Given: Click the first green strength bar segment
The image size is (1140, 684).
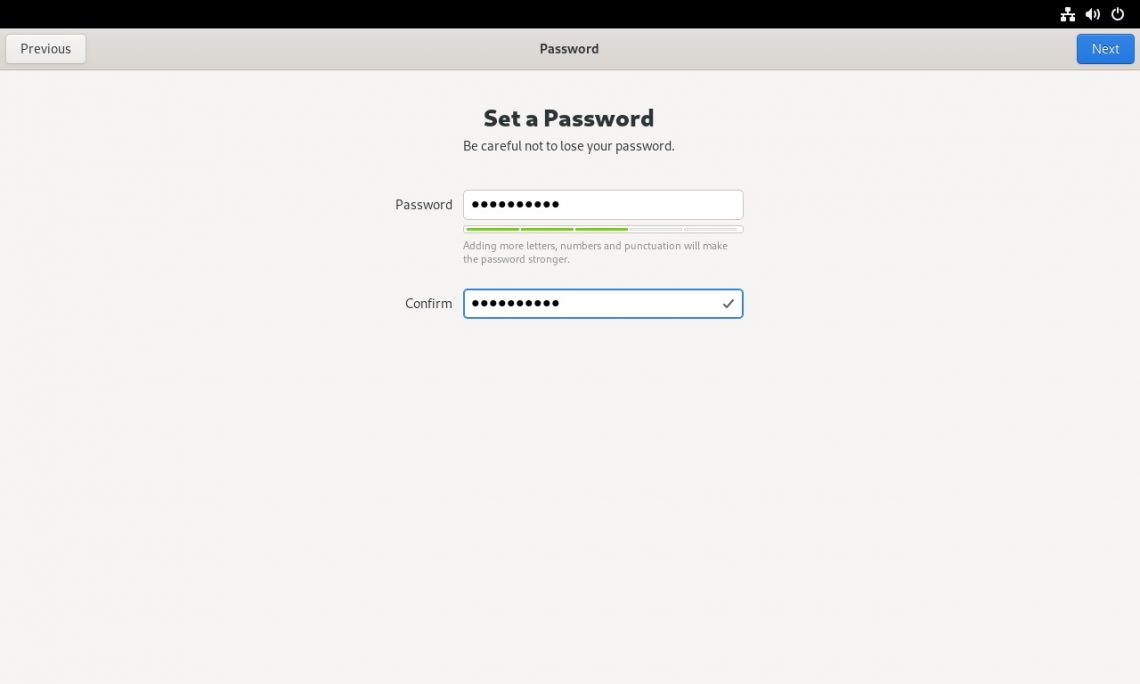Looking at the screenshot, I should tap(492, 229).
